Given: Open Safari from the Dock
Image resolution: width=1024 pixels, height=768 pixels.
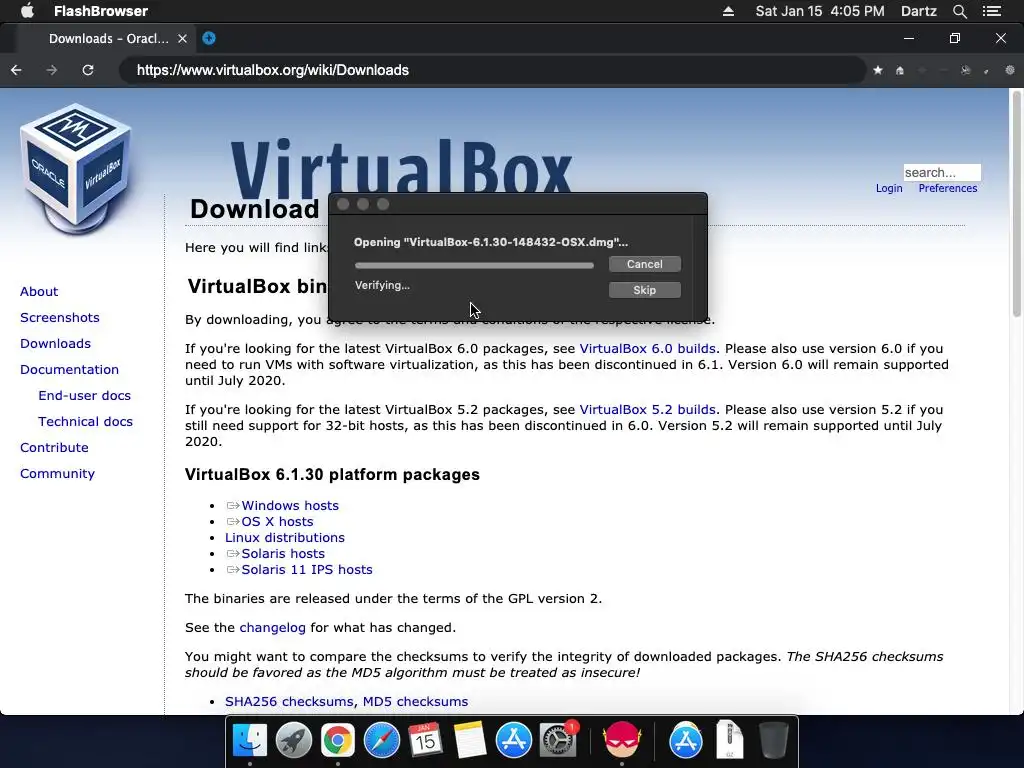Looking at the screenshot, I should [381, 741].
